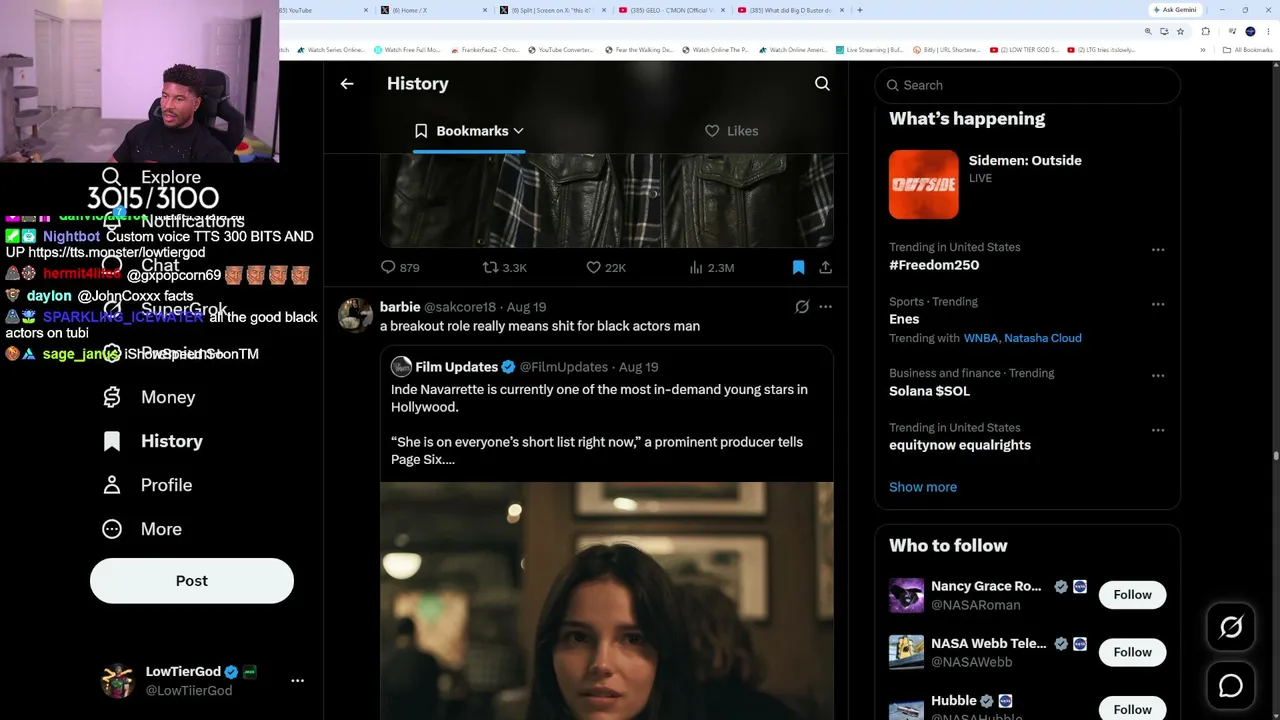Click Film Updates verified badge

point(508,367)
